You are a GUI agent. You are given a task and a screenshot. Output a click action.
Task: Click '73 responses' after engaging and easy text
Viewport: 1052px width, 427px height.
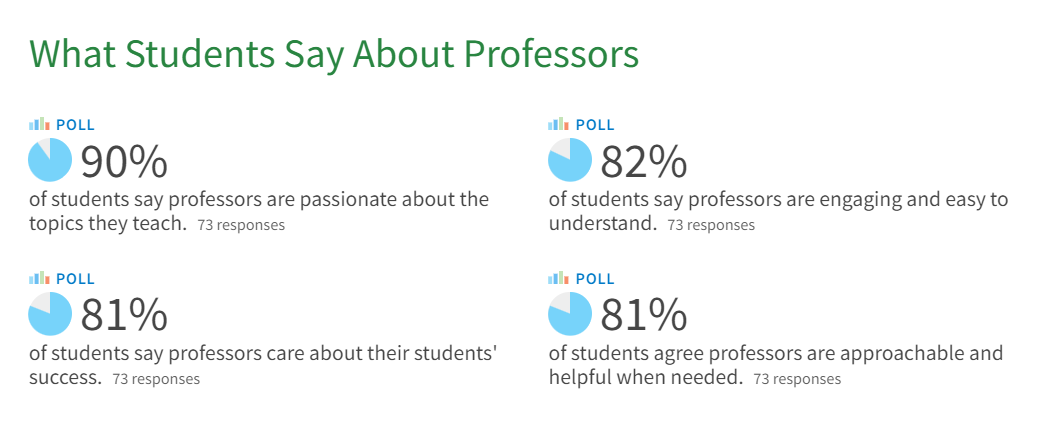711,225
